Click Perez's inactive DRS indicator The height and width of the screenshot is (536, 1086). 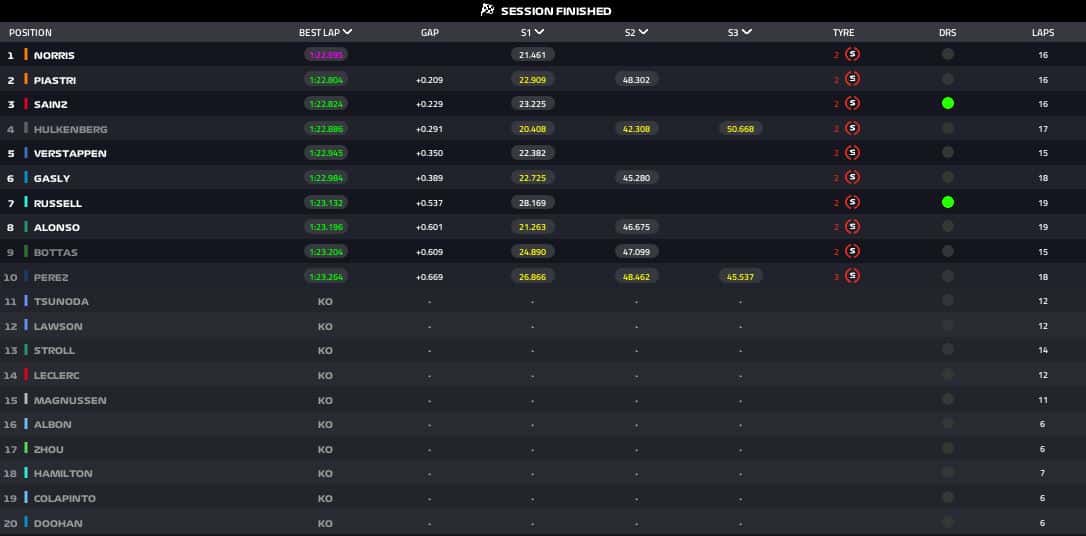(x=948, y=276)
